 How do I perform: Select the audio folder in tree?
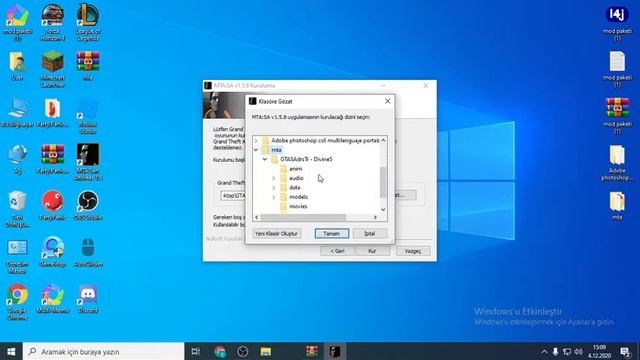point(296,178)
